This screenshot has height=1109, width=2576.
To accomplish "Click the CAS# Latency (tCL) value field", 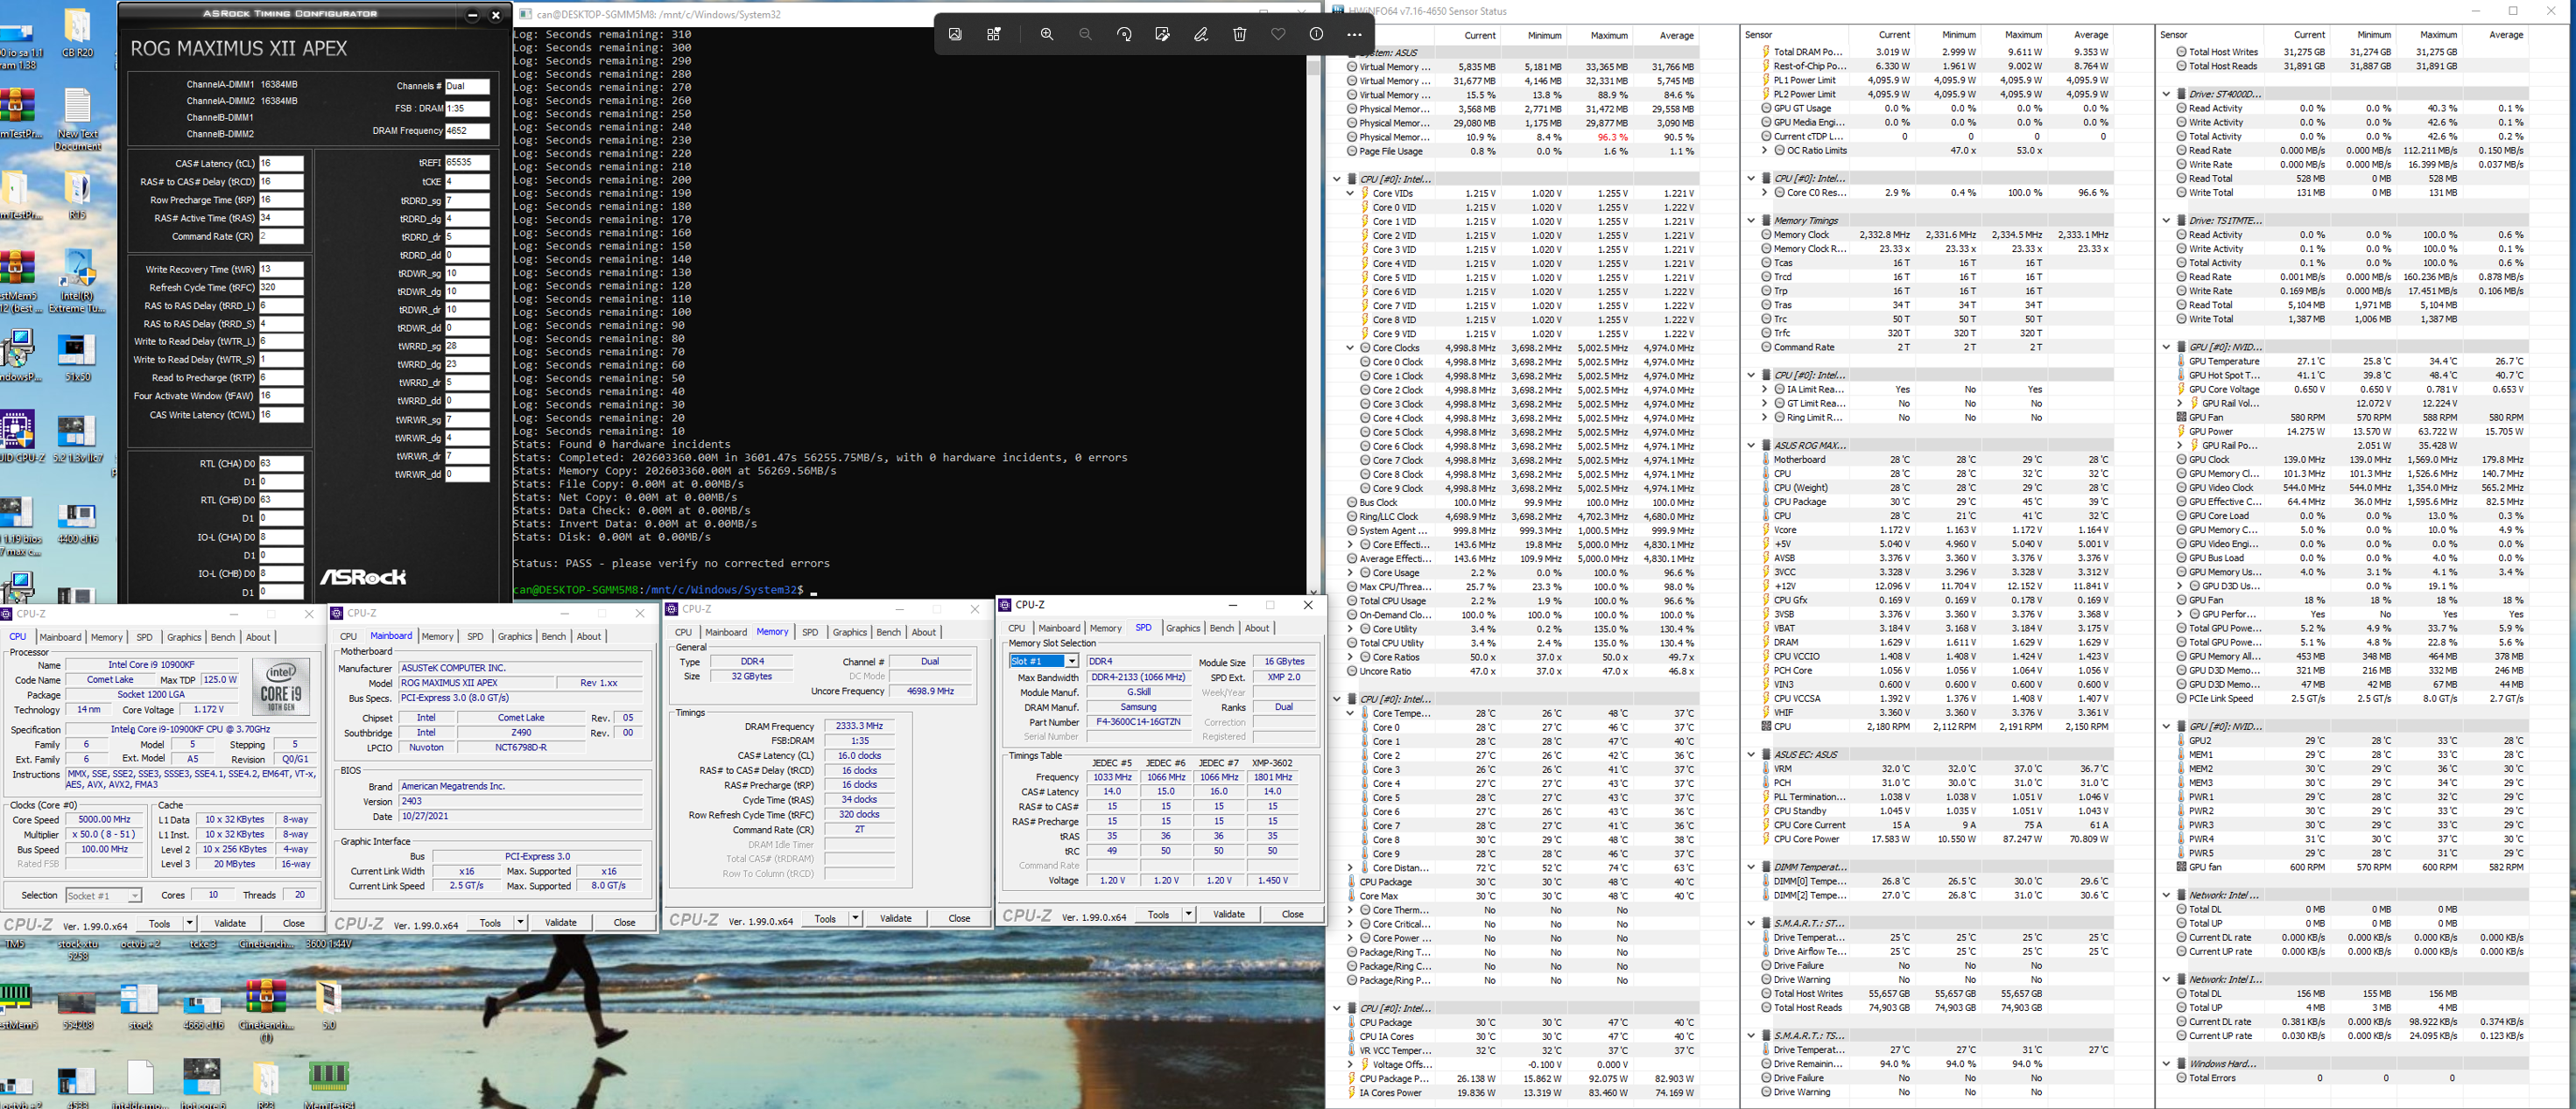I will [x=281, y=163].
